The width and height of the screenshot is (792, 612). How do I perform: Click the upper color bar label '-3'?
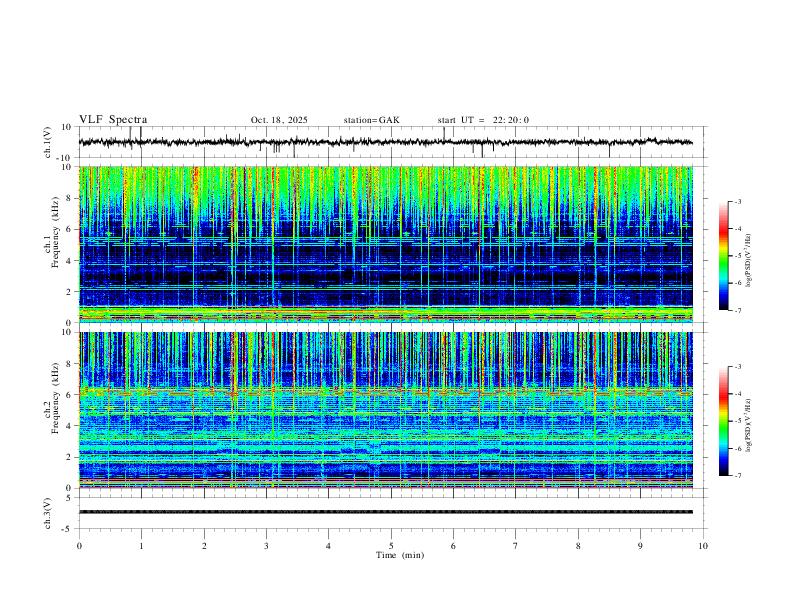738,201
